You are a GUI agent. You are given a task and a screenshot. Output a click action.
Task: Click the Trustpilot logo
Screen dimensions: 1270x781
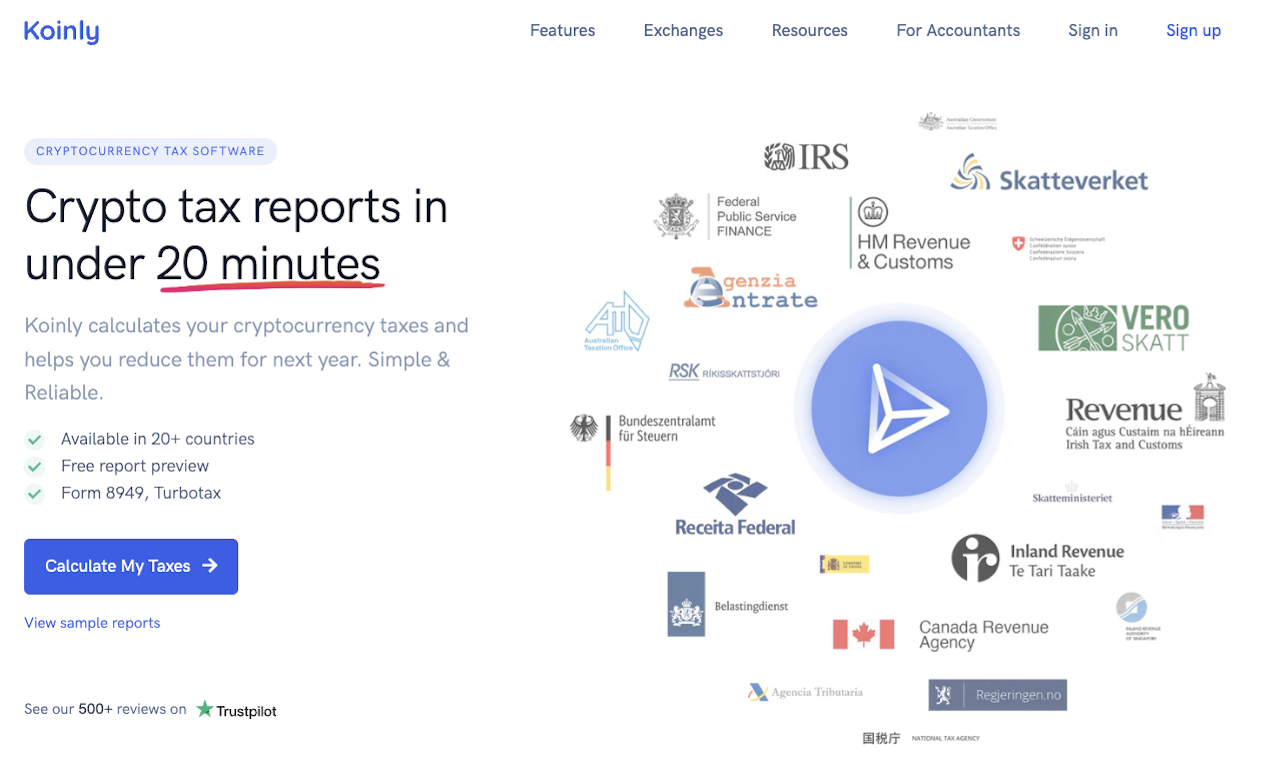pyautogui.click(x=237, y=710)
